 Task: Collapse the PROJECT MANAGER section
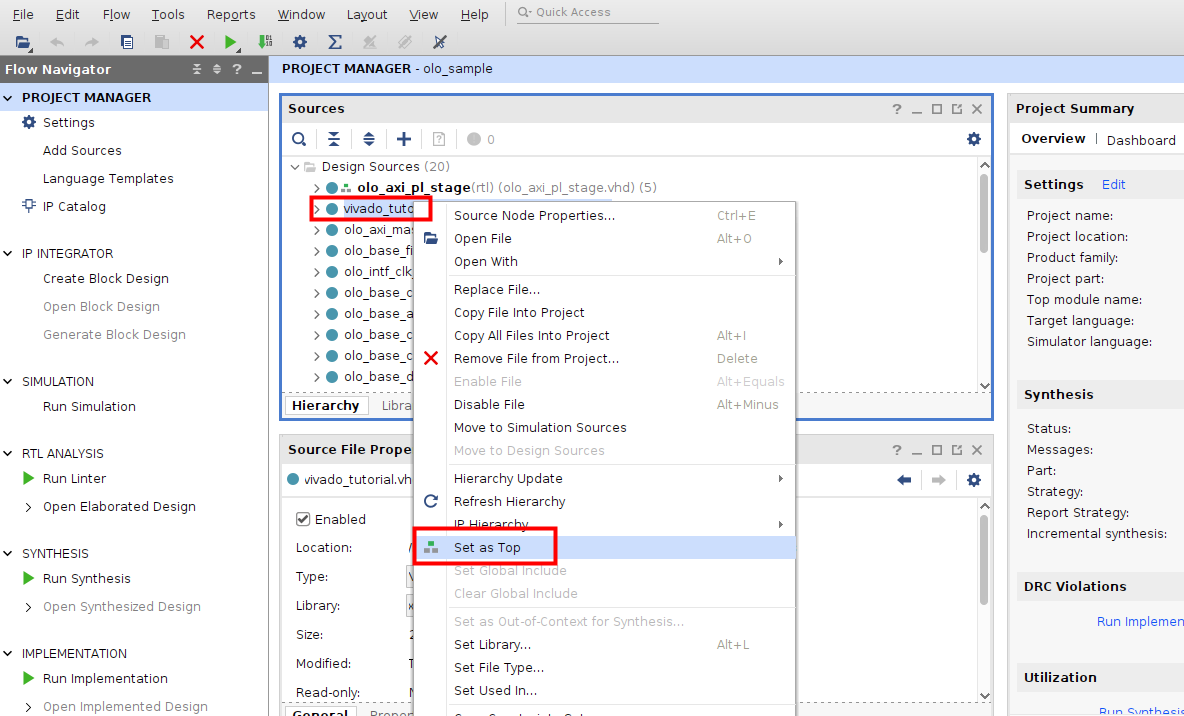8,97
